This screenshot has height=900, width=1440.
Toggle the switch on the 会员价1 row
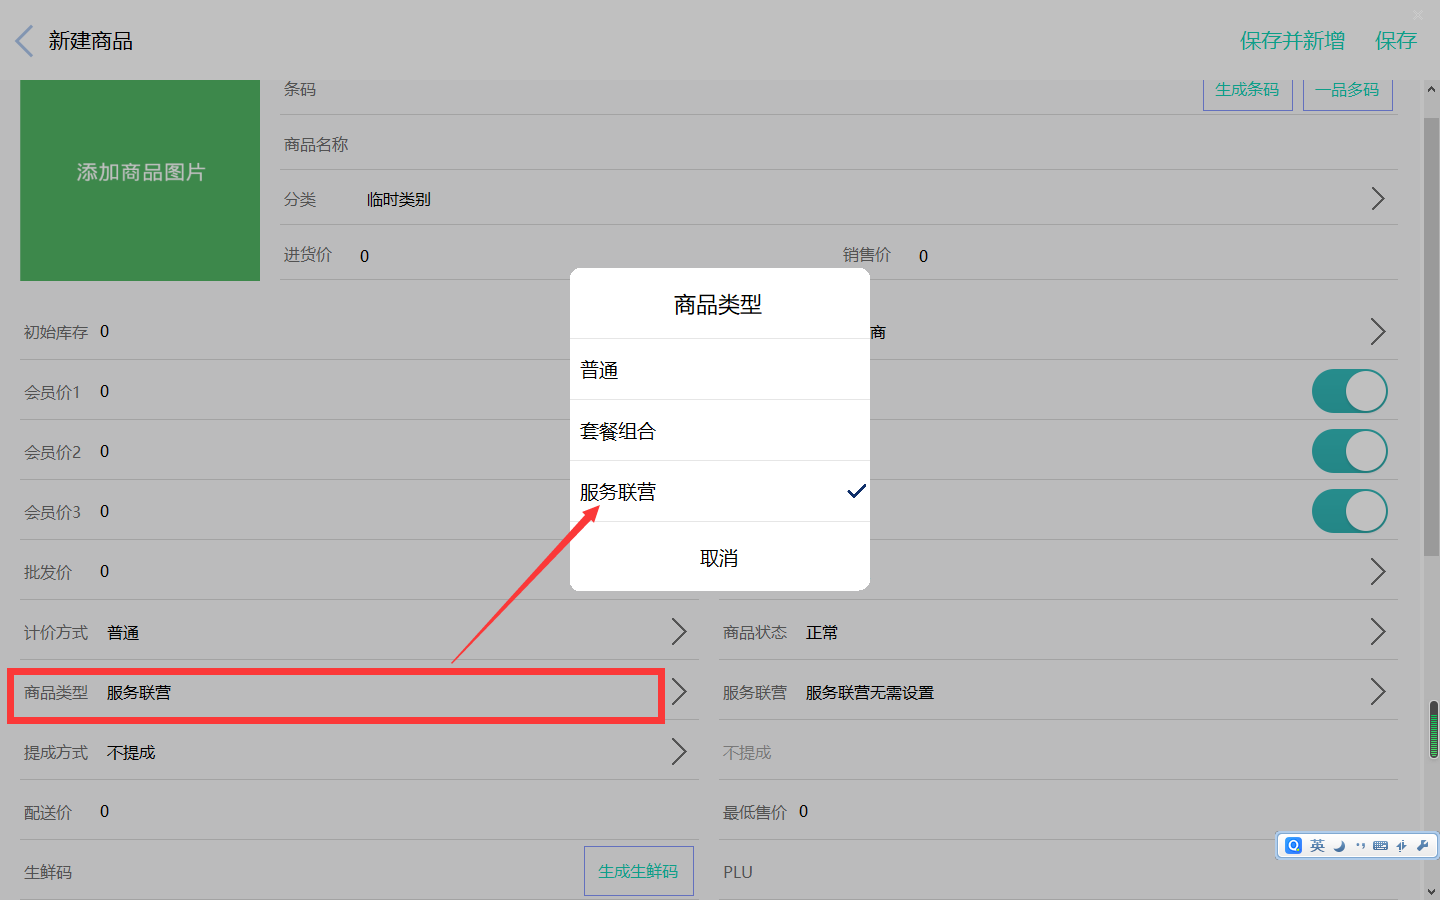click(1350, 391)
